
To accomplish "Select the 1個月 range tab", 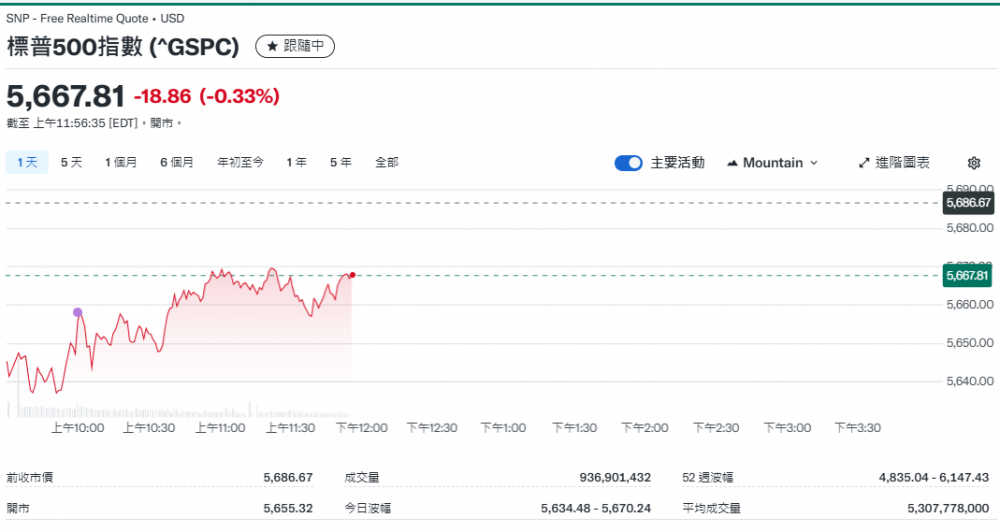I will coord(121,162).
